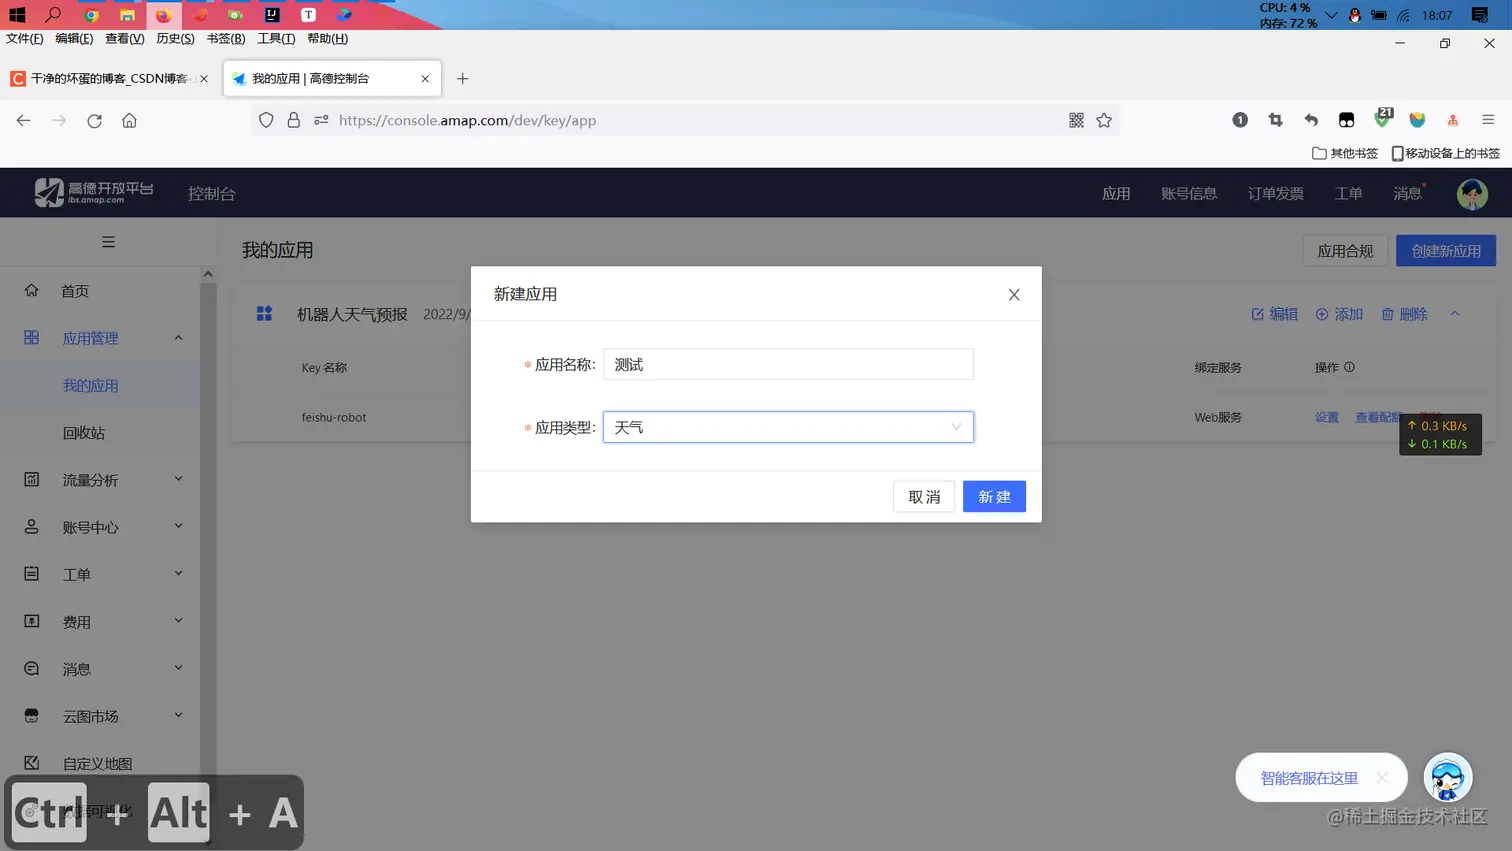Open the 历史(S) menu

(175, 38)
